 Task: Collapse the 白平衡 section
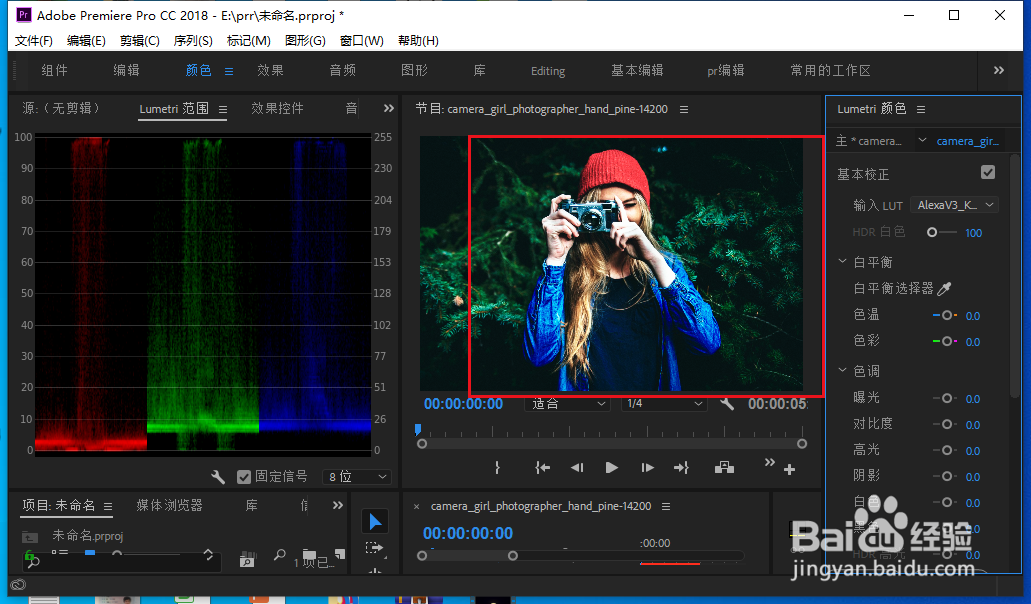tap(842, 262)
